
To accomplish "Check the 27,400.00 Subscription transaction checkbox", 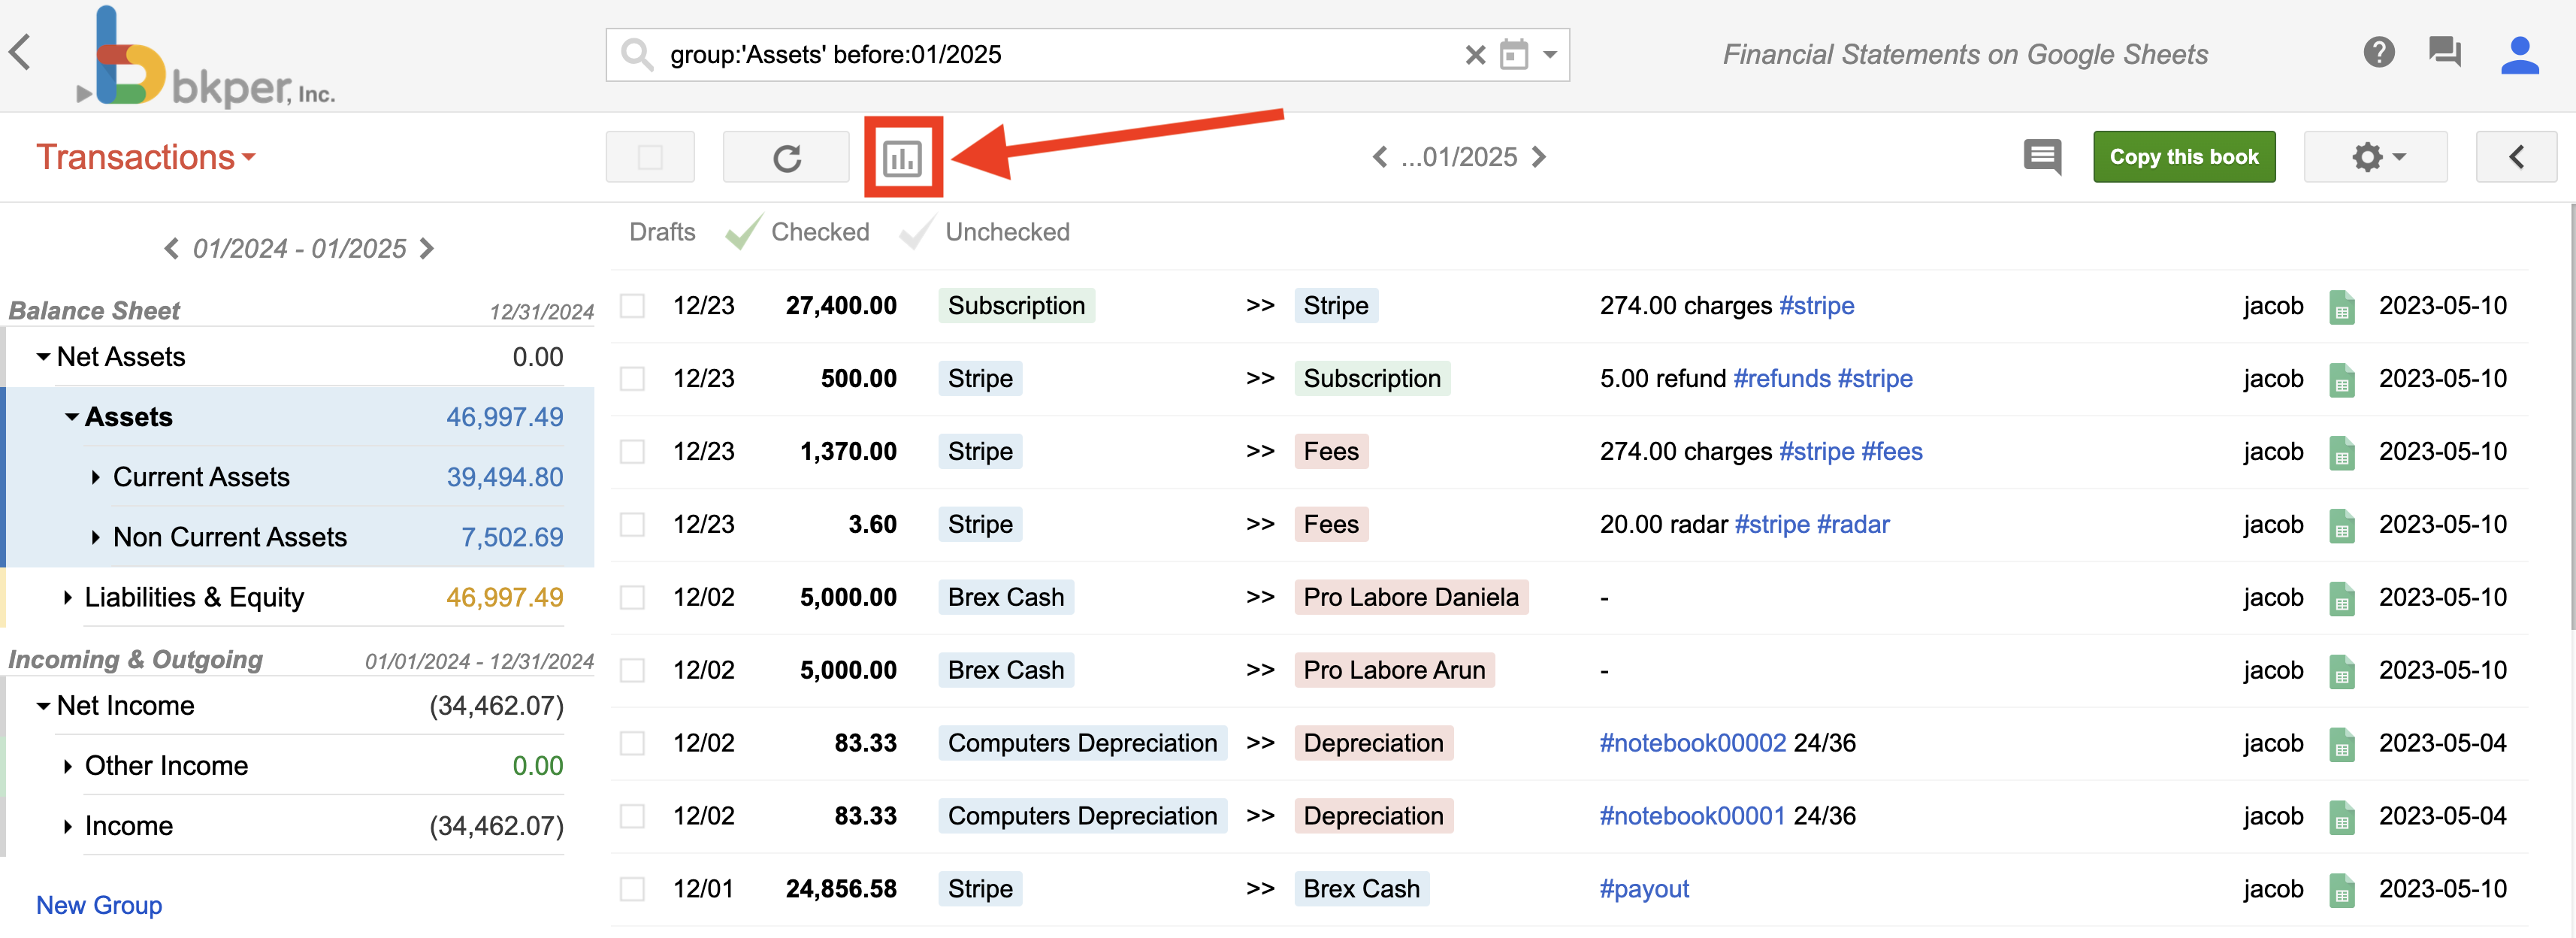I will pyautogui.click(x=632, y=306).
